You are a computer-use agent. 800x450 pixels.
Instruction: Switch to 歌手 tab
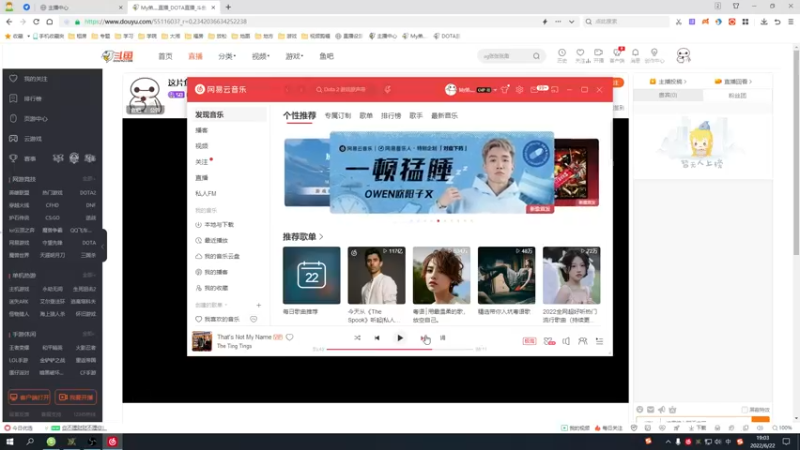pos(416,116)
